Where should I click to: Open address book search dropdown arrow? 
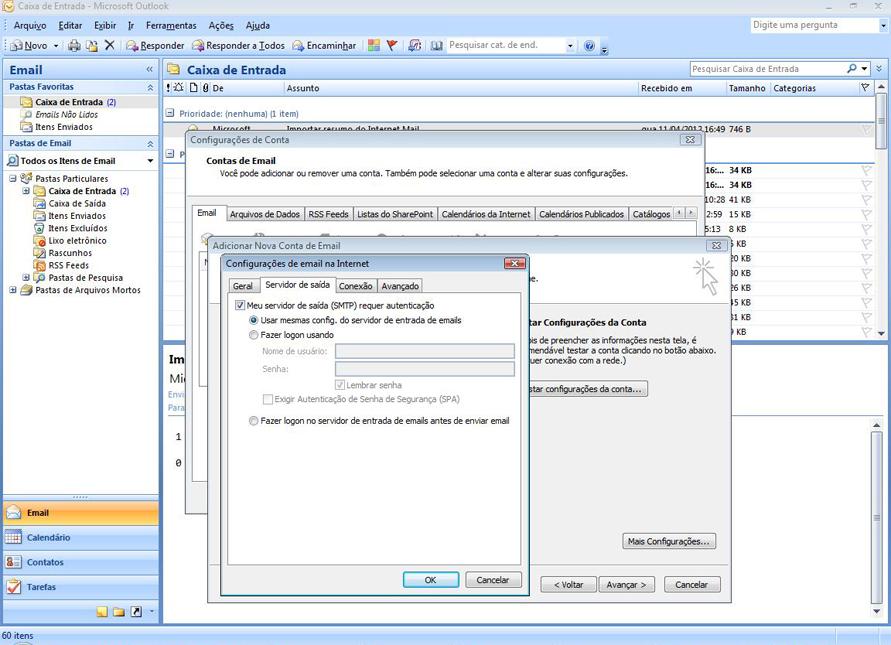click(570, 46)
